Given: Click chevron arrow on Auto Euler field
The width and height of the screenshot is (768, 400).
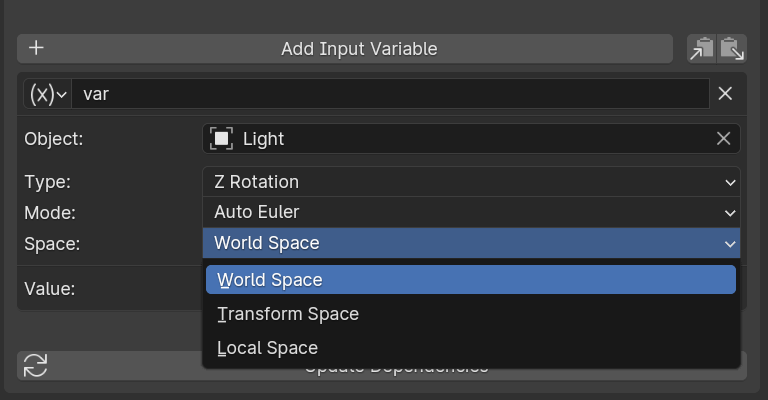Looking at the screenshot, I should 731,212.
